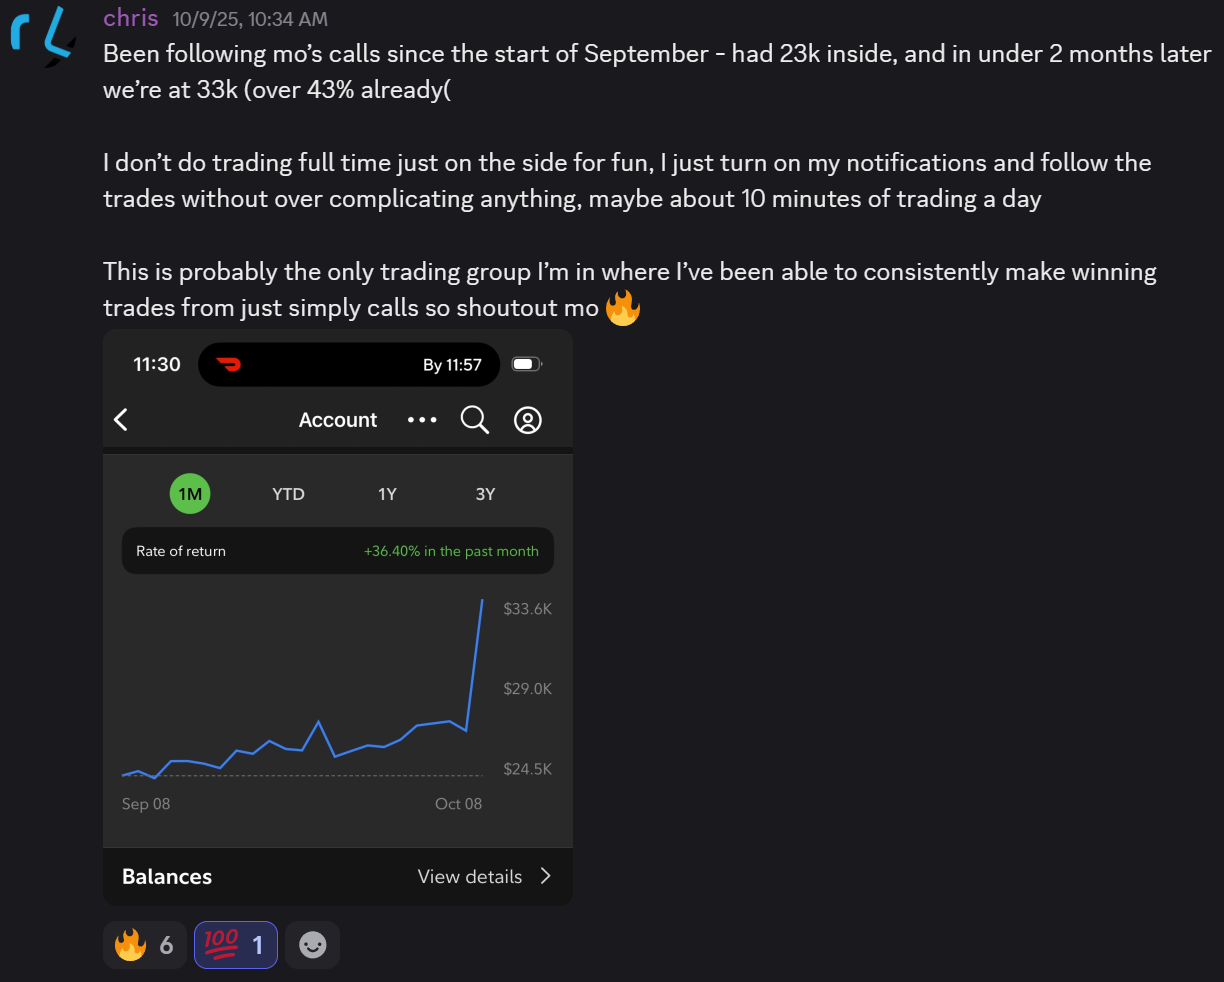Viewport: 1224px width, 982px height.
Task: Tap the DoorDash icon in the status pill
Action: coord(225,364)
